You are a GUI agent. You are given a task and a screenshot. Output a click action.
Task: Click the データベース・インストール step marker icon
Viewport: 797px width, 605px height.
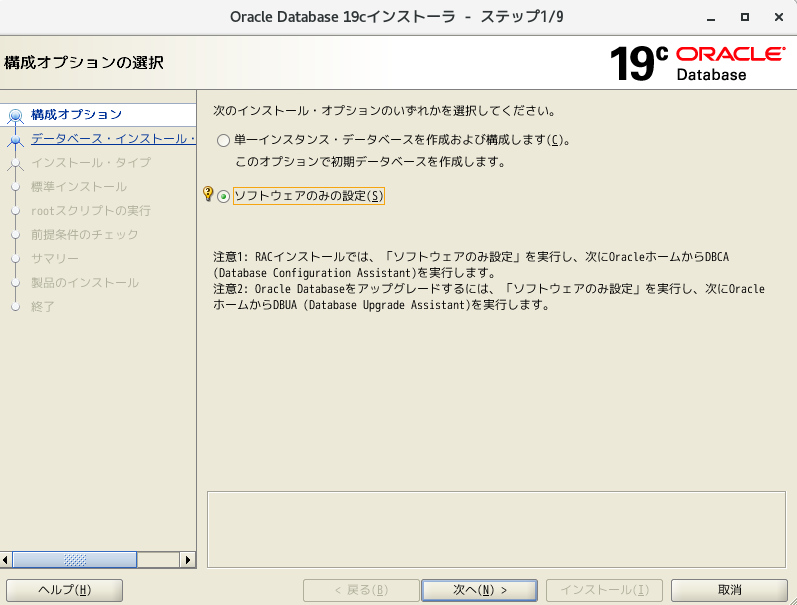click(16, 140)
